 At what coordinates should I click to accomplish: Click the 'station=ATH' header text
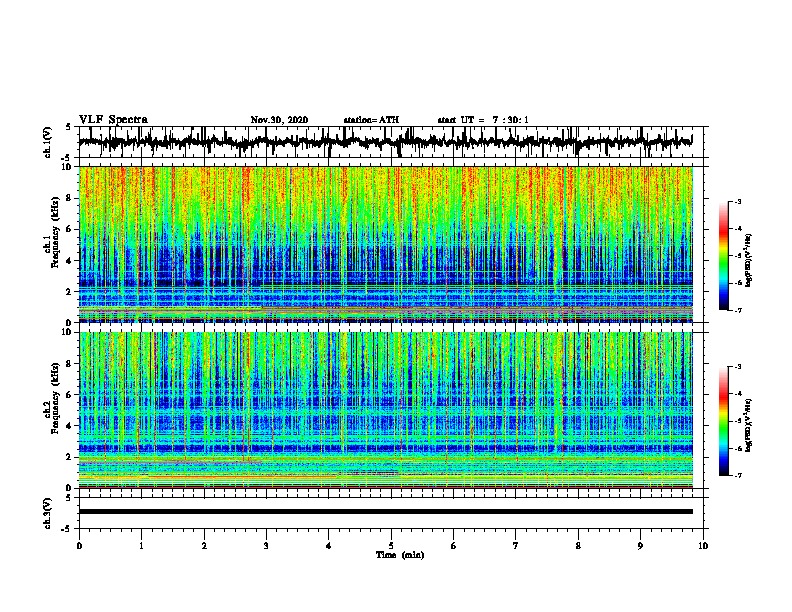coord(371,120)
